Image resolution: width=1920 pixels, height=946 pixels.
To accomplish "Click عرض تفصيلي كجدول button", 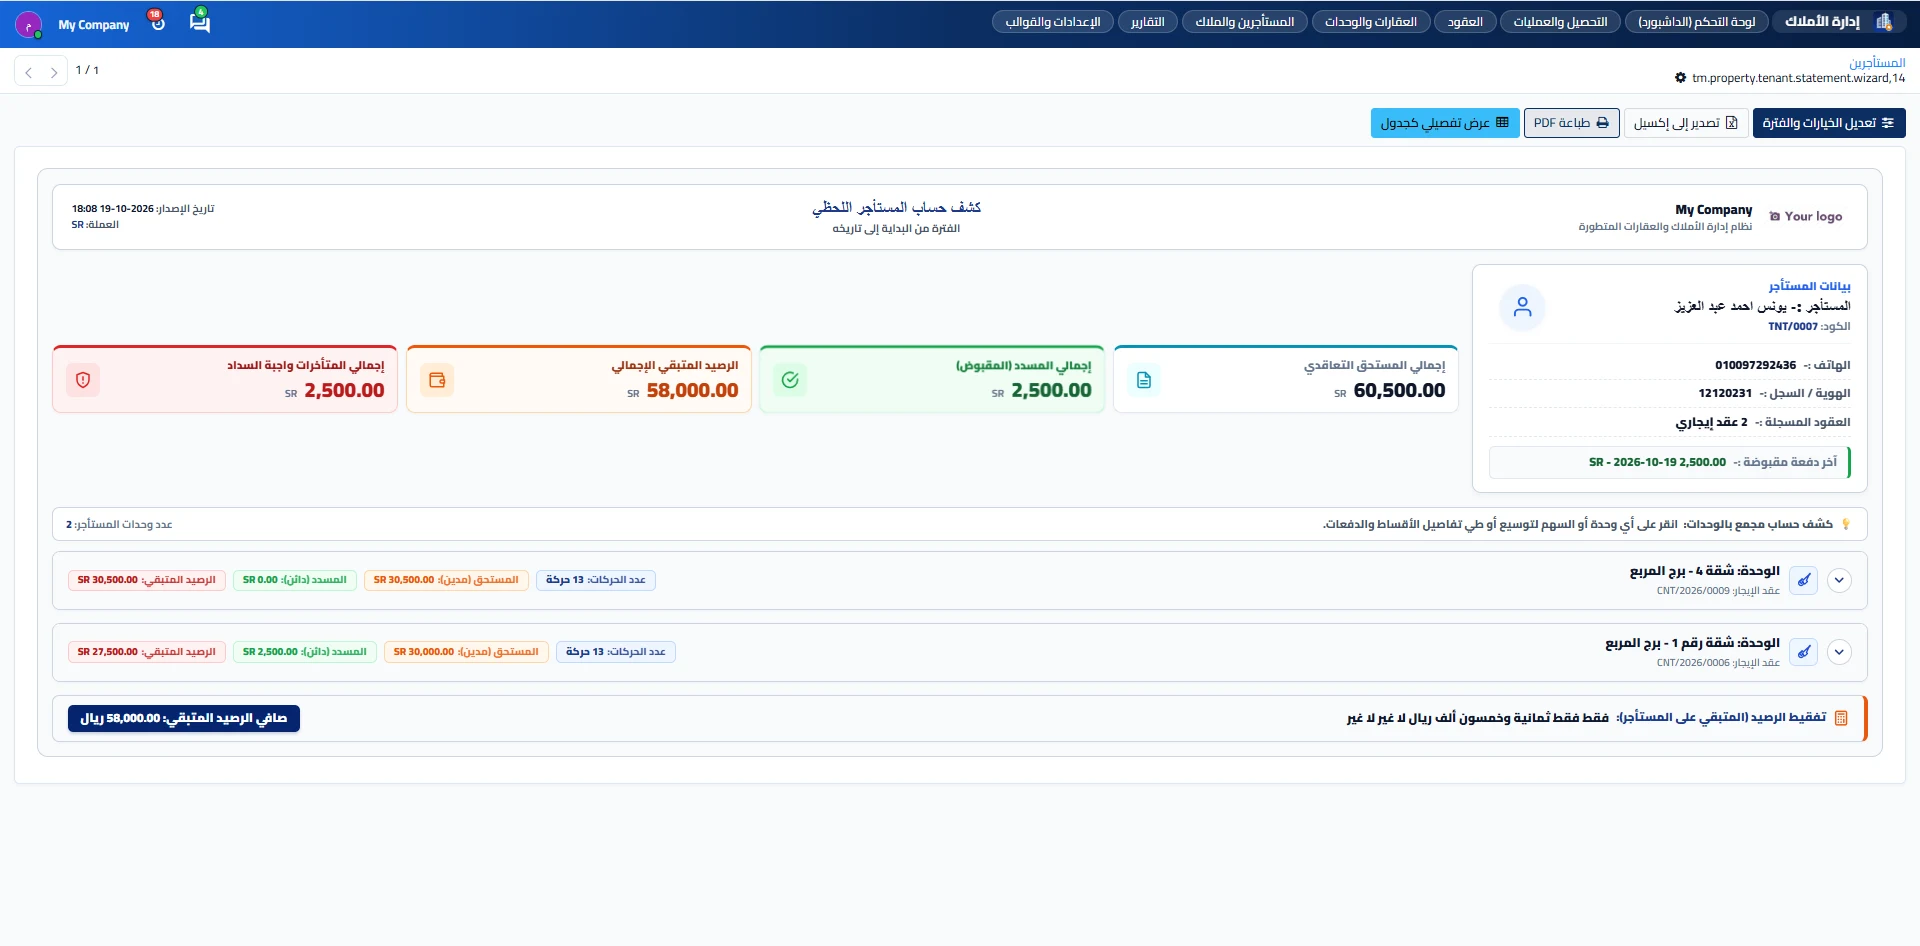I will click(x=1445, y=123).
